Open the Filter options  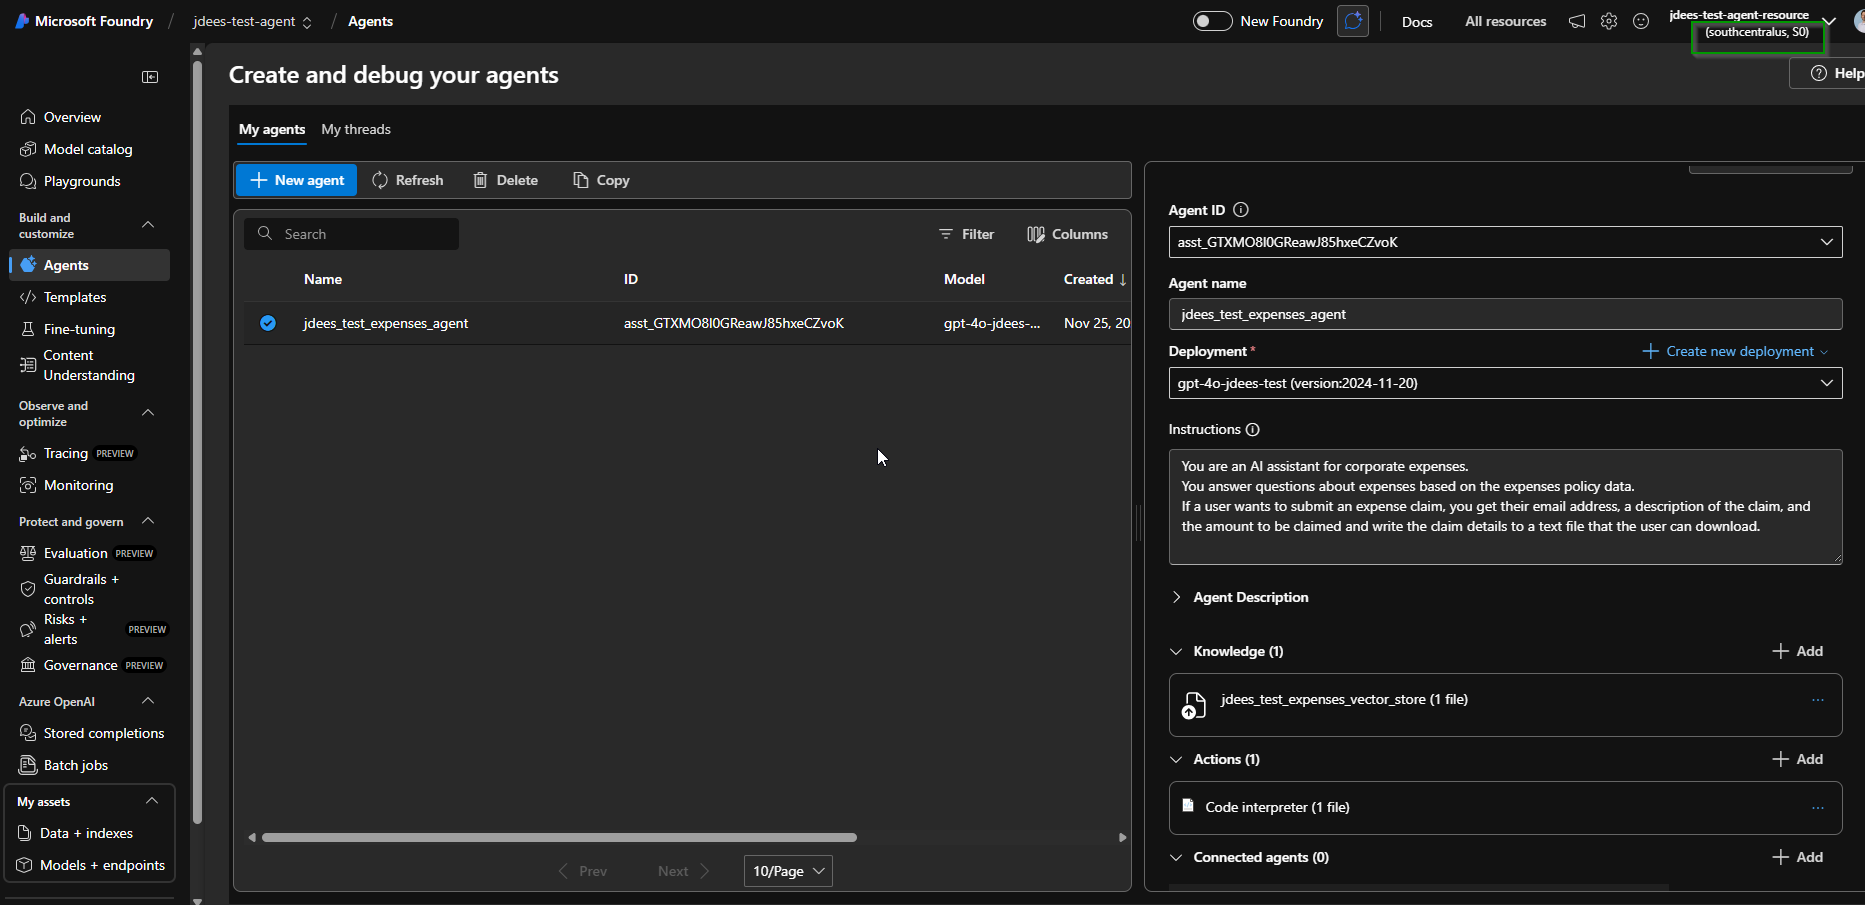(966, 234)
